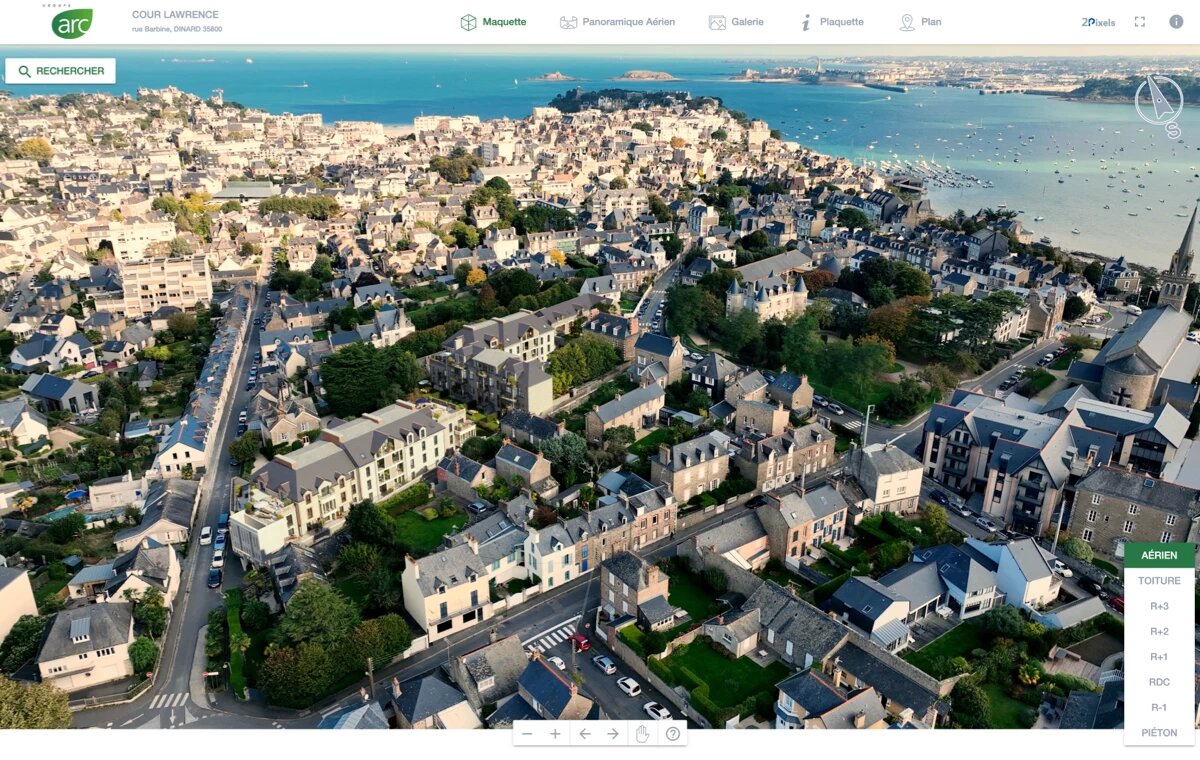1200x760 pixels.
Task: Switch to Piéton pedestrian view
Action: [1159, 733]
